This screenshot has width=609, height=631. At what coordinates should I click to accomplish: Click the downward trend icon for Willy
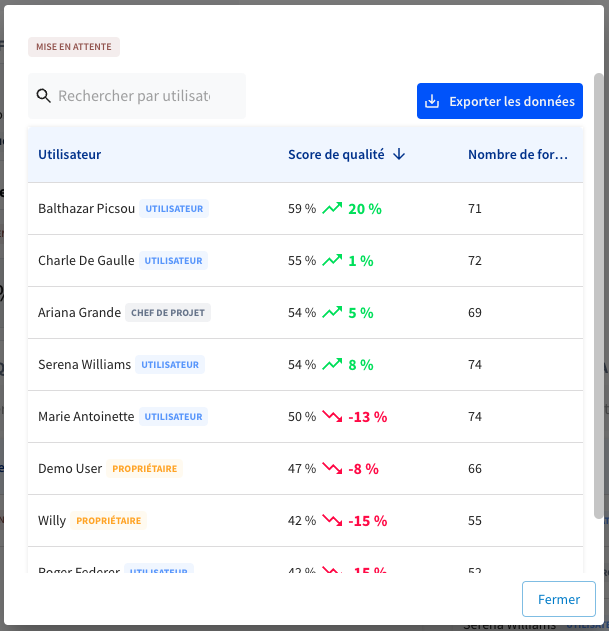[x=332, y=520]
